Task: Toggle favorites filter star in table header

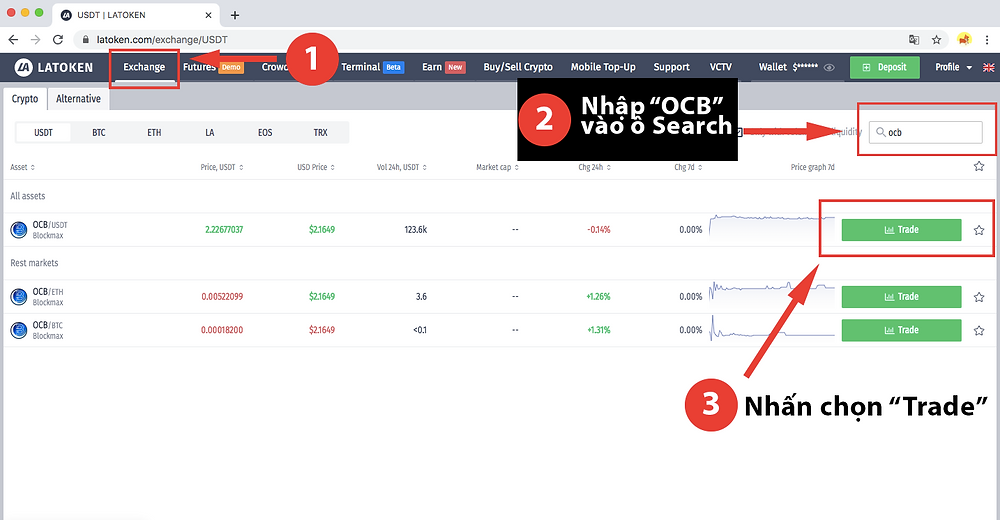Action: (x=979, y=167)
